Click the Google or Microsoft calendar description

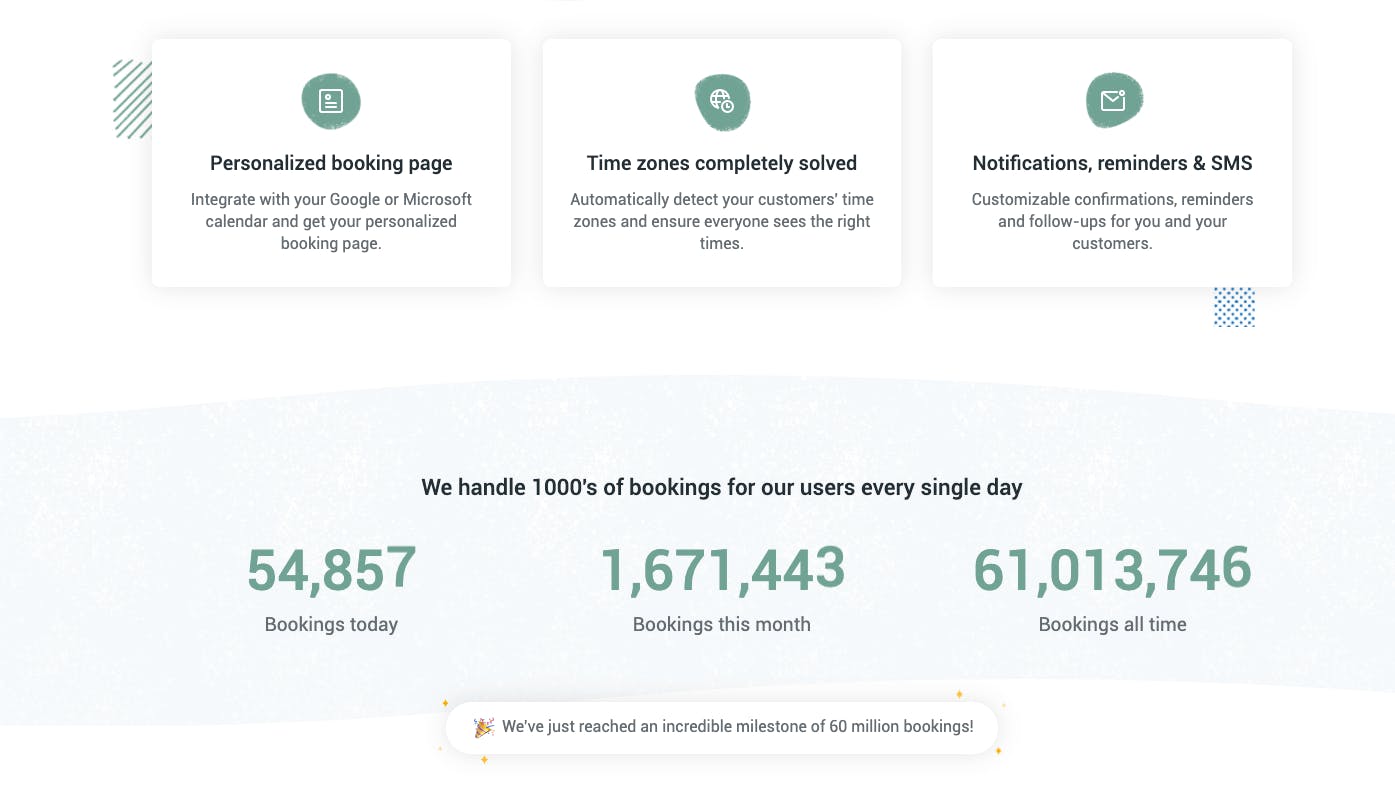pos(331,221)
